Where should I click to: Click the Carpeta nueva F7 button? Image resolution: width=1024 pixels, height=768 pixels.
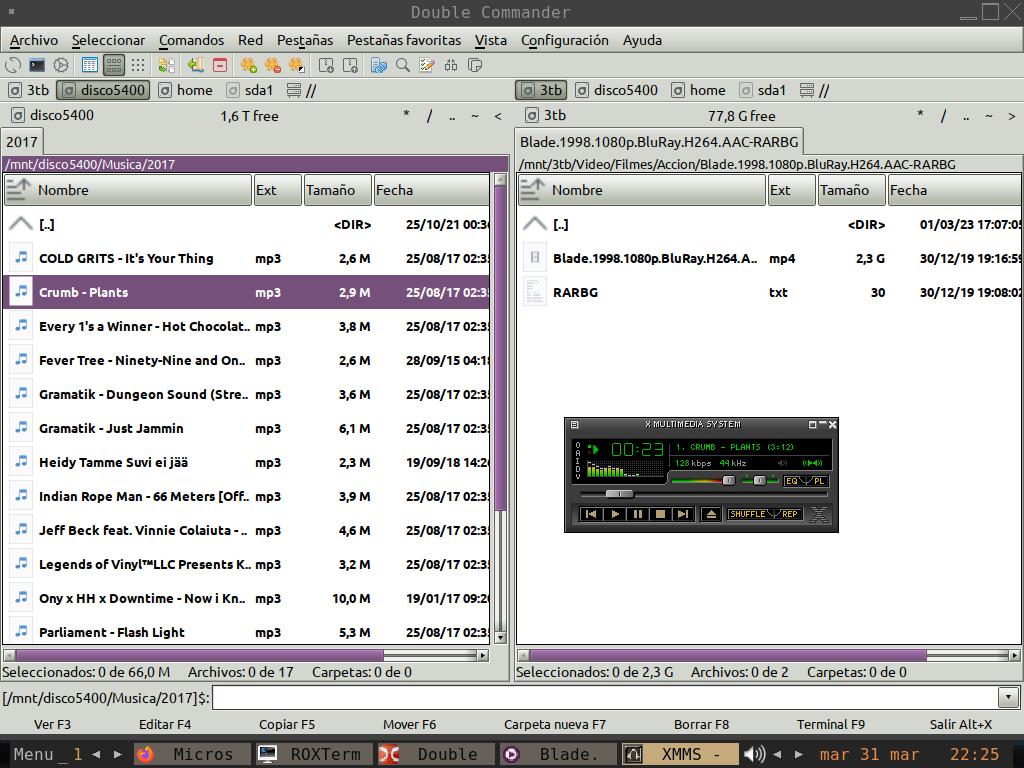[x=554, y=724]
